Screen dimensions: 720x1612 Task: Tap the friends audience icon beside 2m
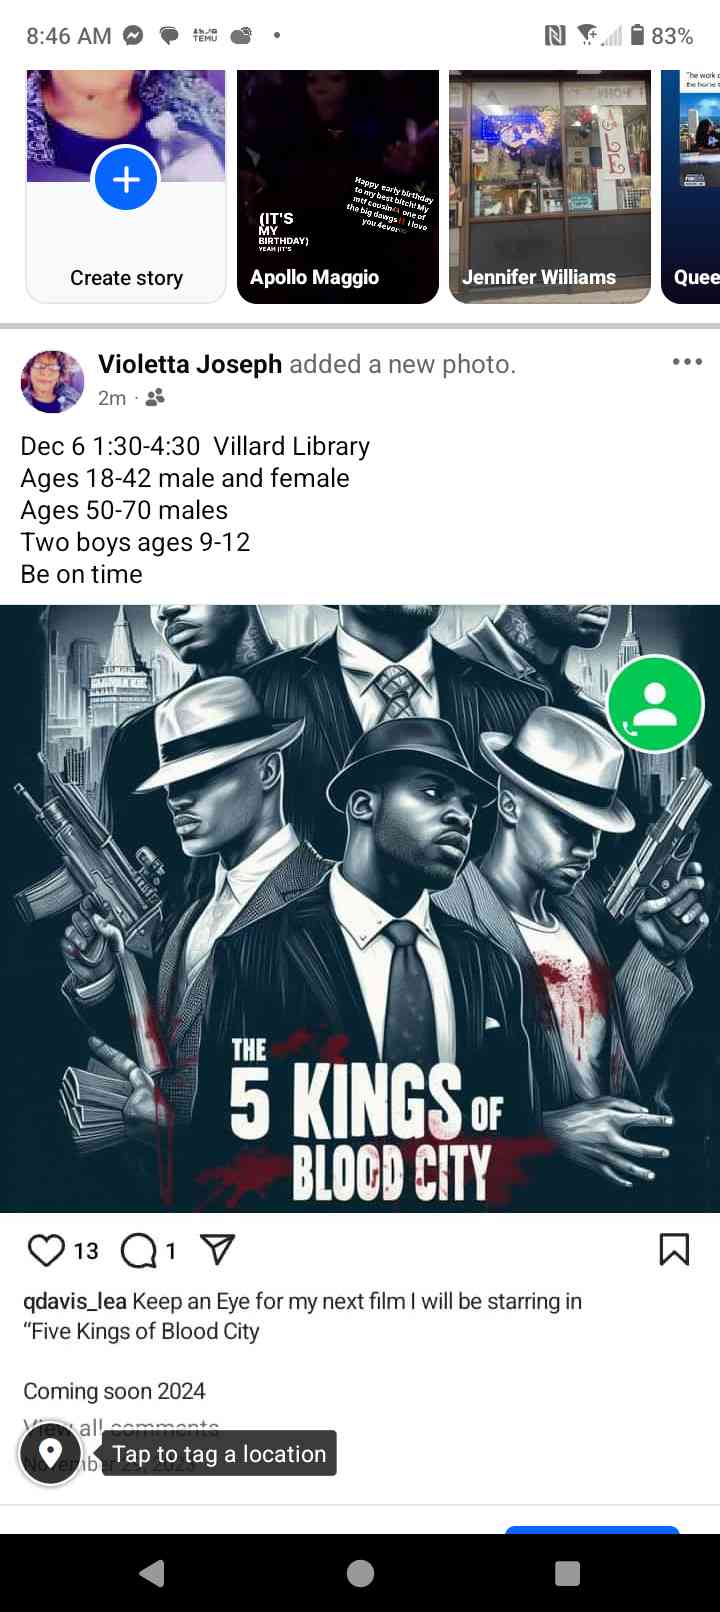coord(155,398)
